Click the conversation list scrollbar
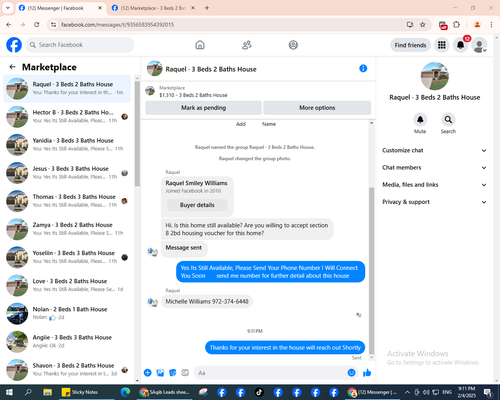 137,133
